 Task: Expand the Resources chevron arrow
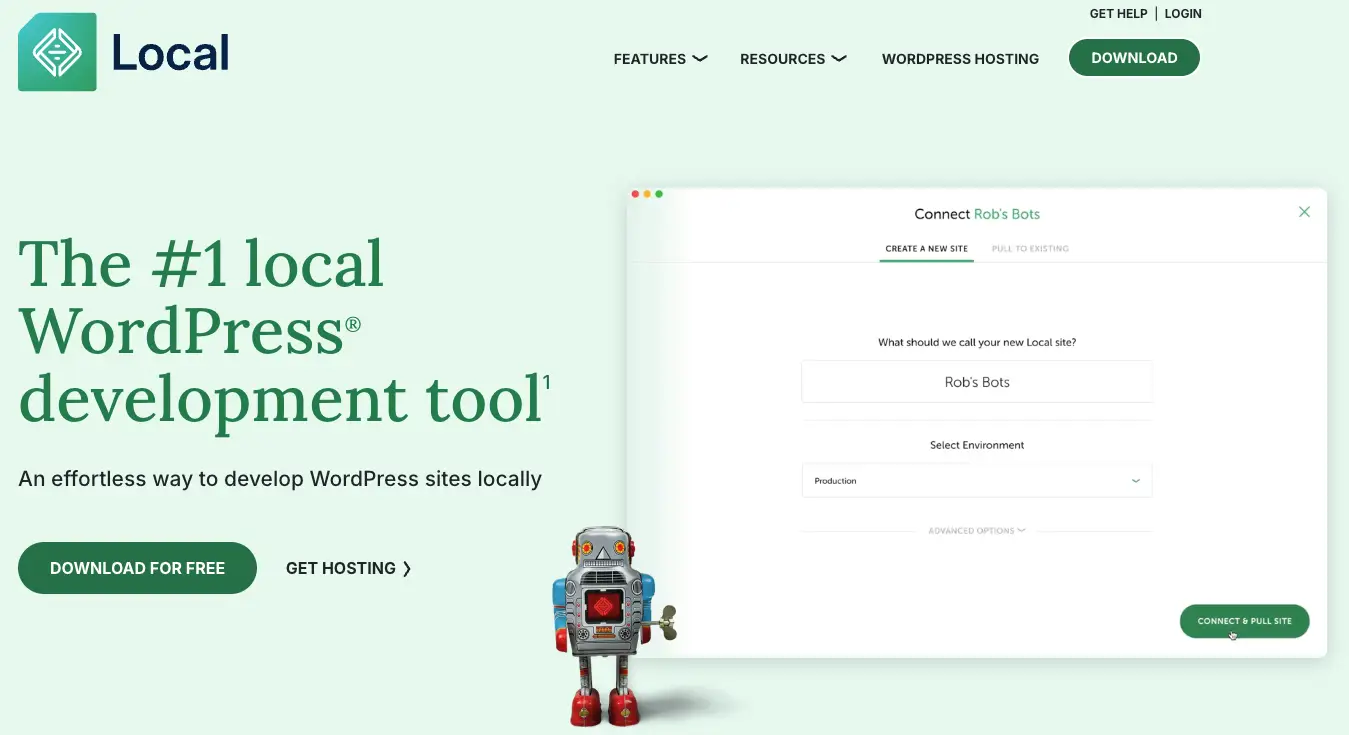(839, 58)
